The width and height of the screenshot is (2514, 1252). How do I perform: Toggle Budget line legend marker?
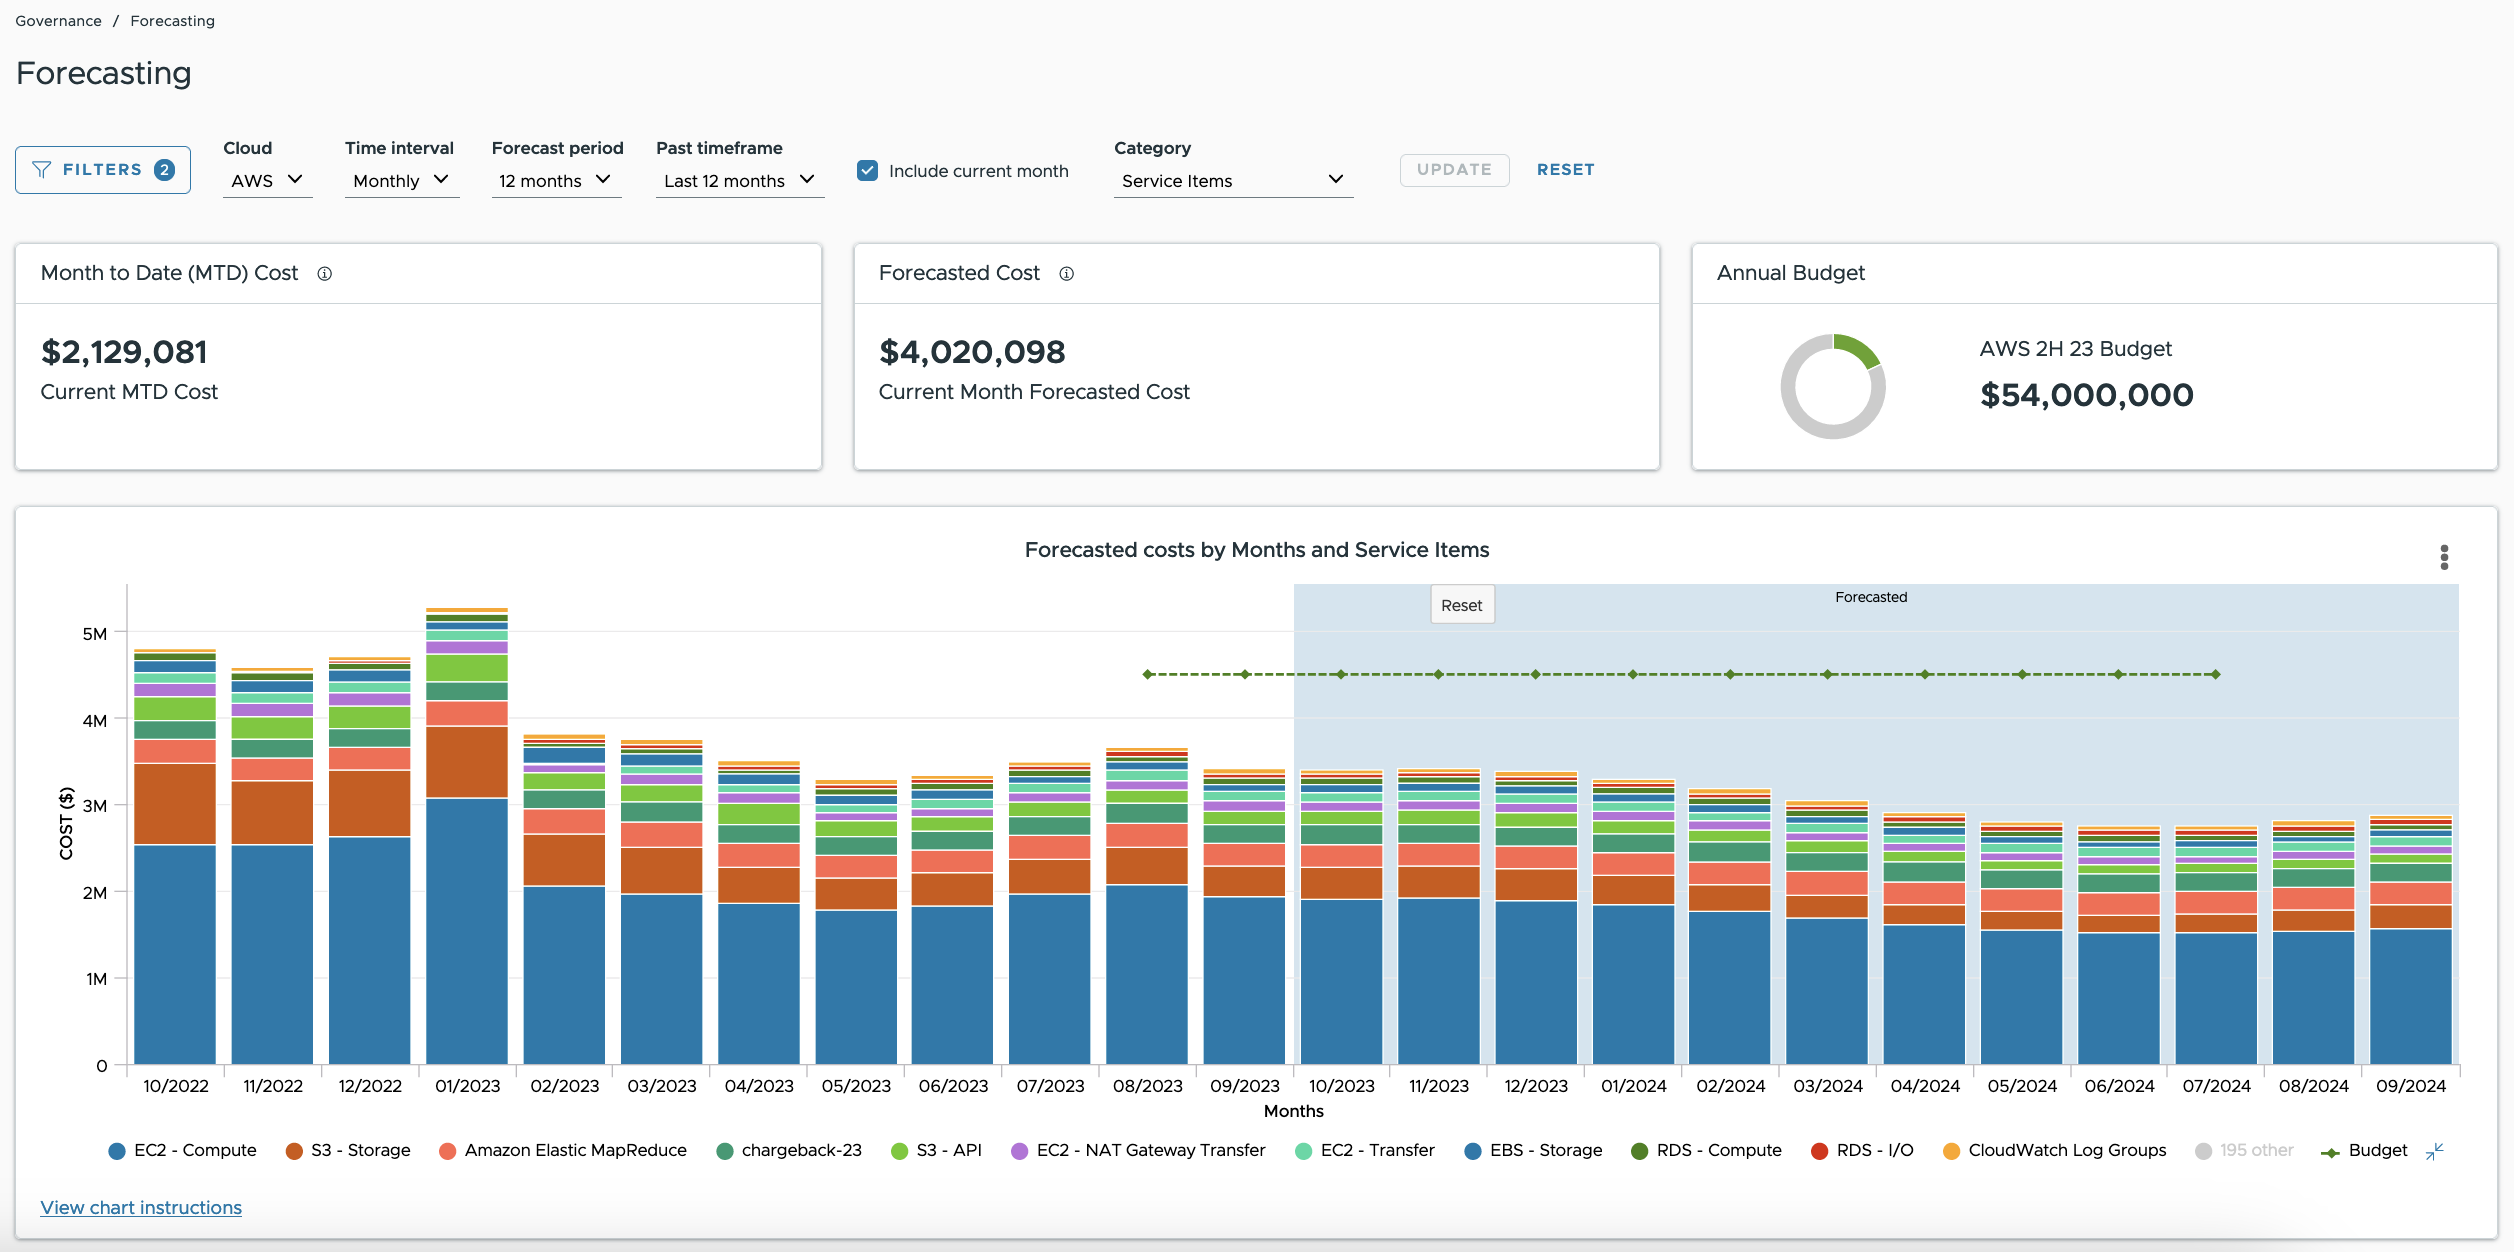[2330, 1152]
